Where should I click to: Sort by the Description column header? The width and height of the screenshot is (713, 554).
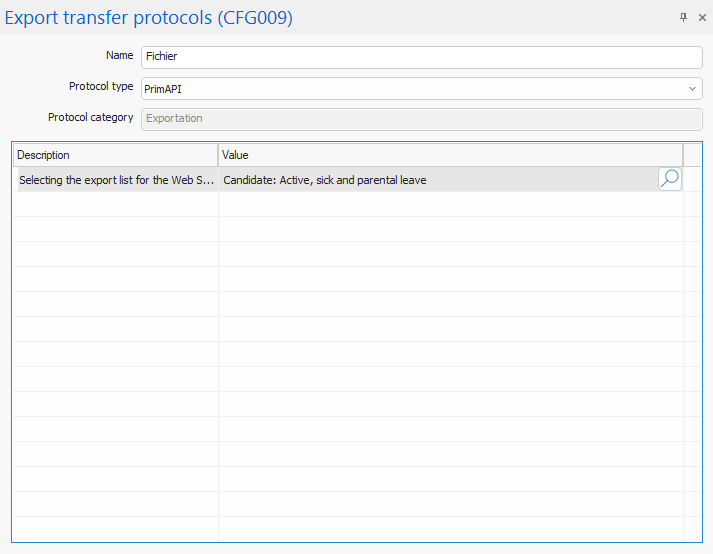[115, 155]
